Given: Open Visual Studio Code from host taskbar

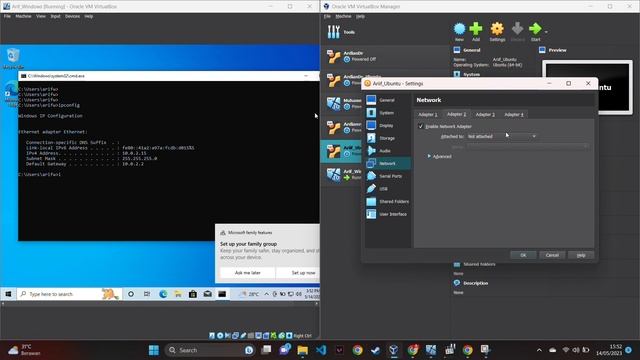Looking at the screenshot, I should tap(321, 350).
